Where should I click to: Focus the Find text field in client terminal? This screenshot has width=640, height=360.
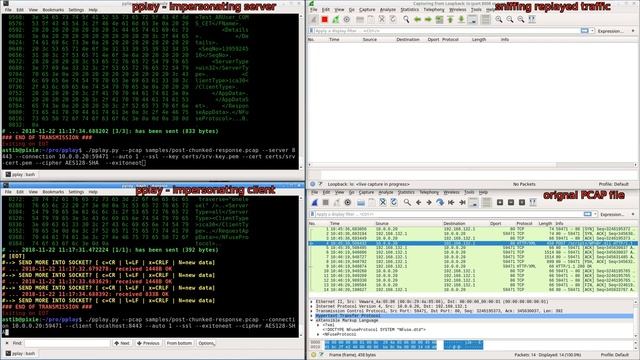(x=67, y=343)
